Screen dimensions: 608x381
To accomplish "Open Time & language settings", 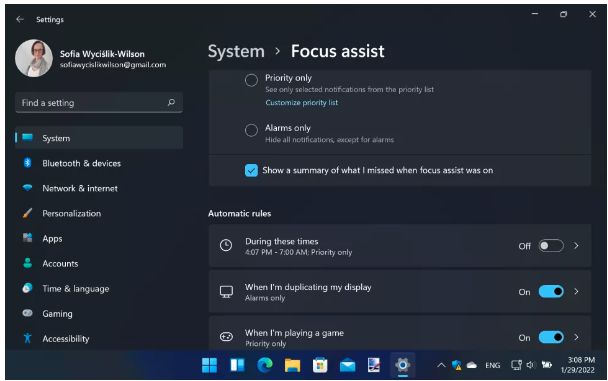I will [x=99, y=288].
